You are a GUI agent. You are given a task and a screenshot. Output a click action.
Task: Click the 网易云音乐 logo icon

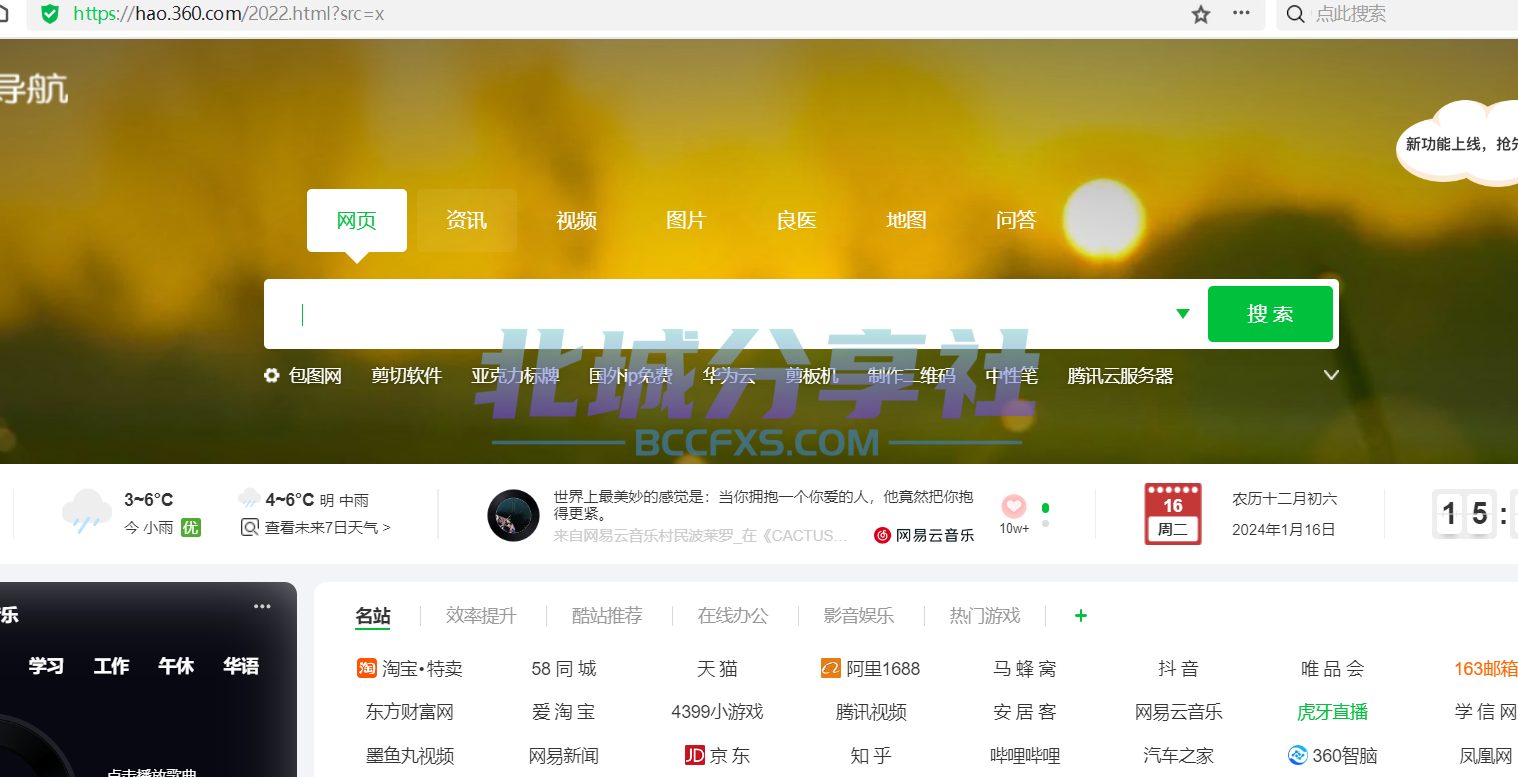coord(882,535)
